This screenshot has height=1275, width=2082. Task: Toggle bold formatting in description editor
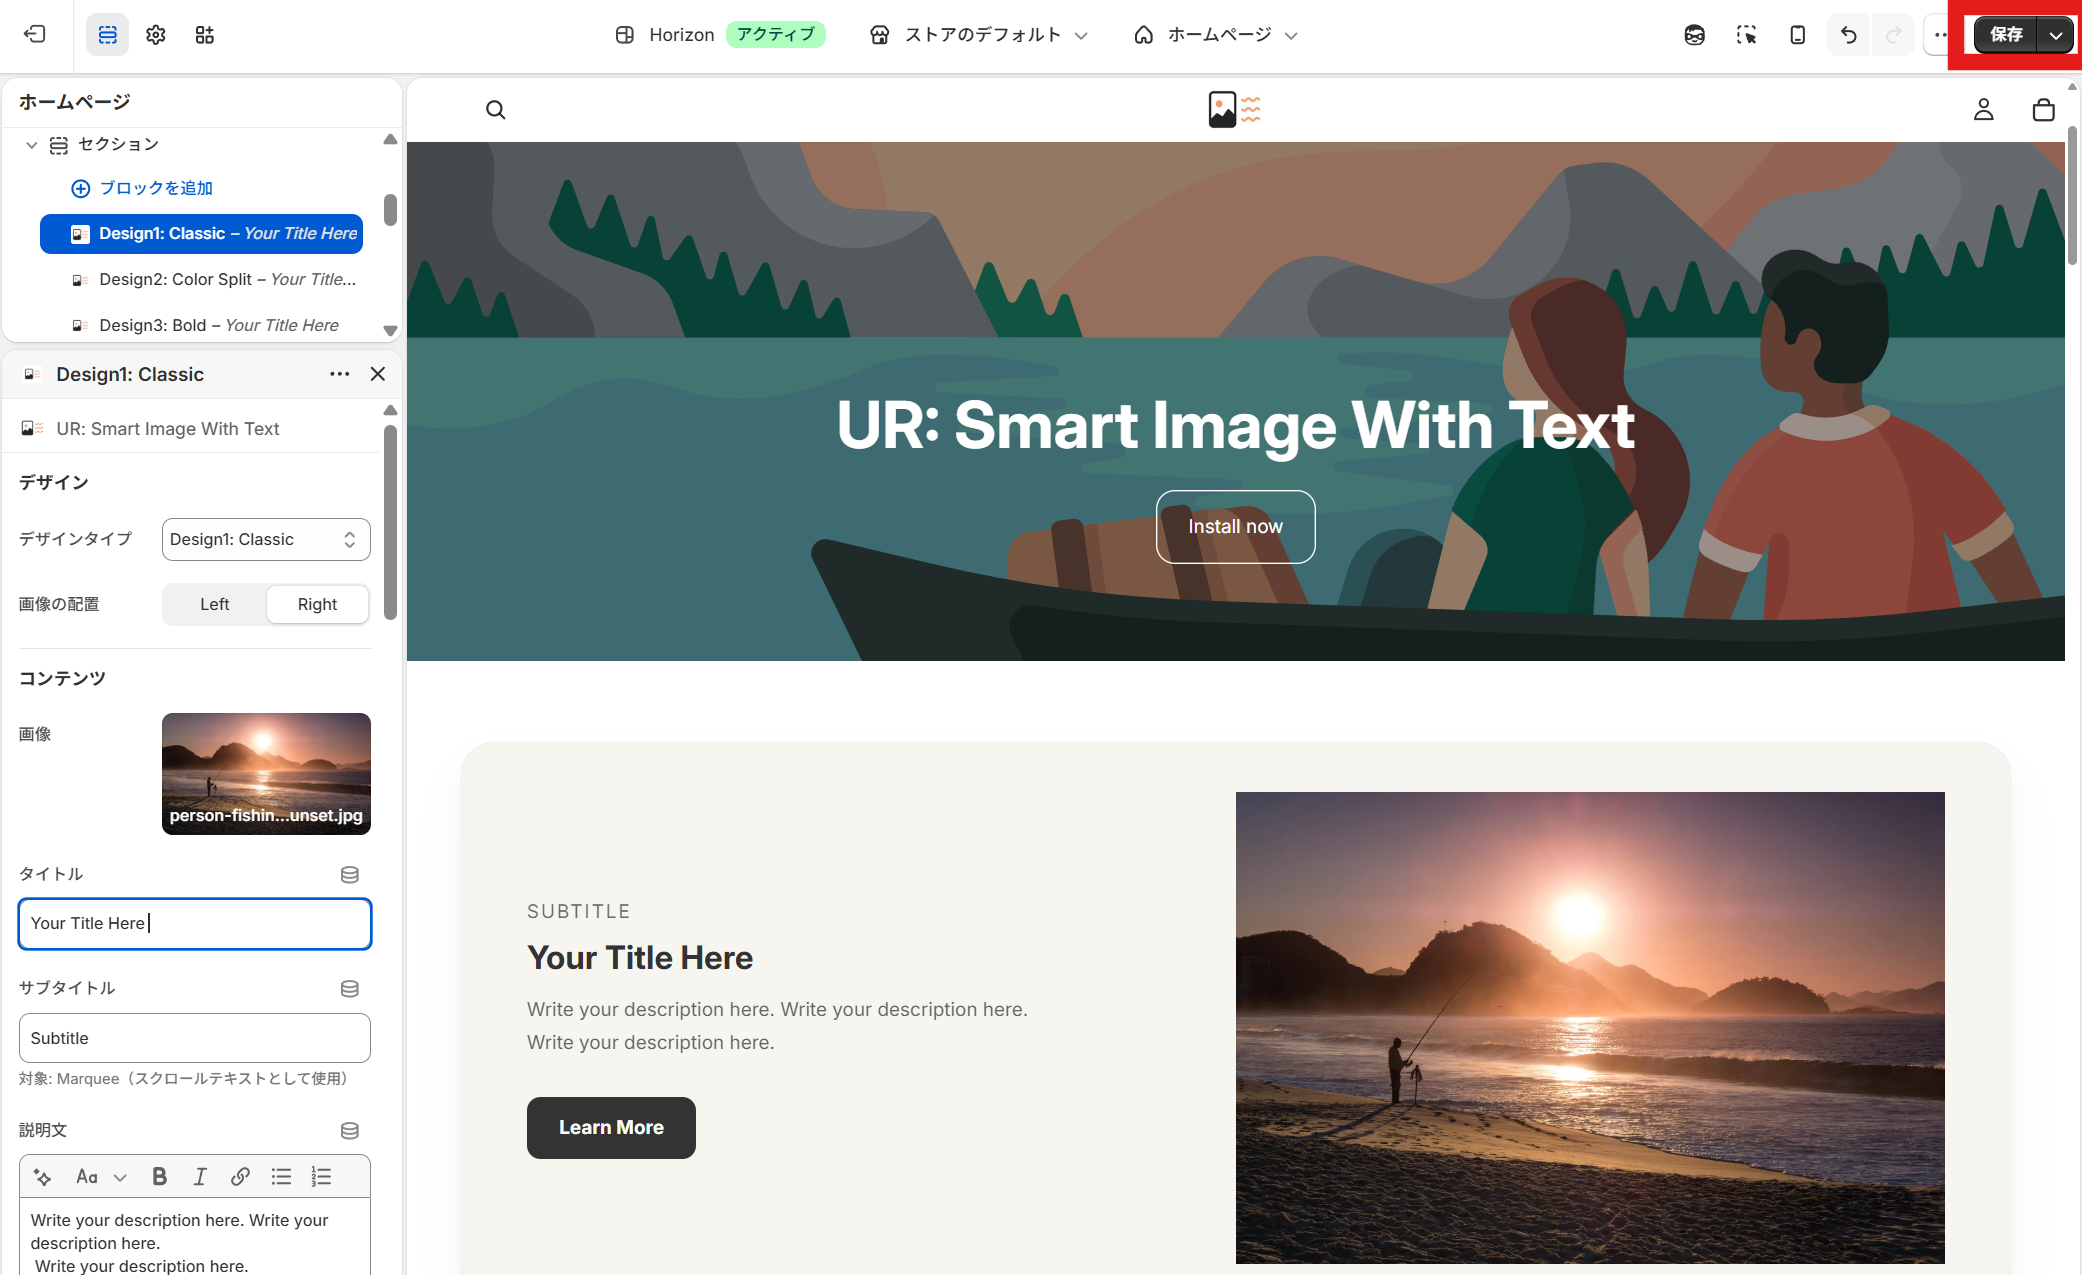(x=159, y=1177)
